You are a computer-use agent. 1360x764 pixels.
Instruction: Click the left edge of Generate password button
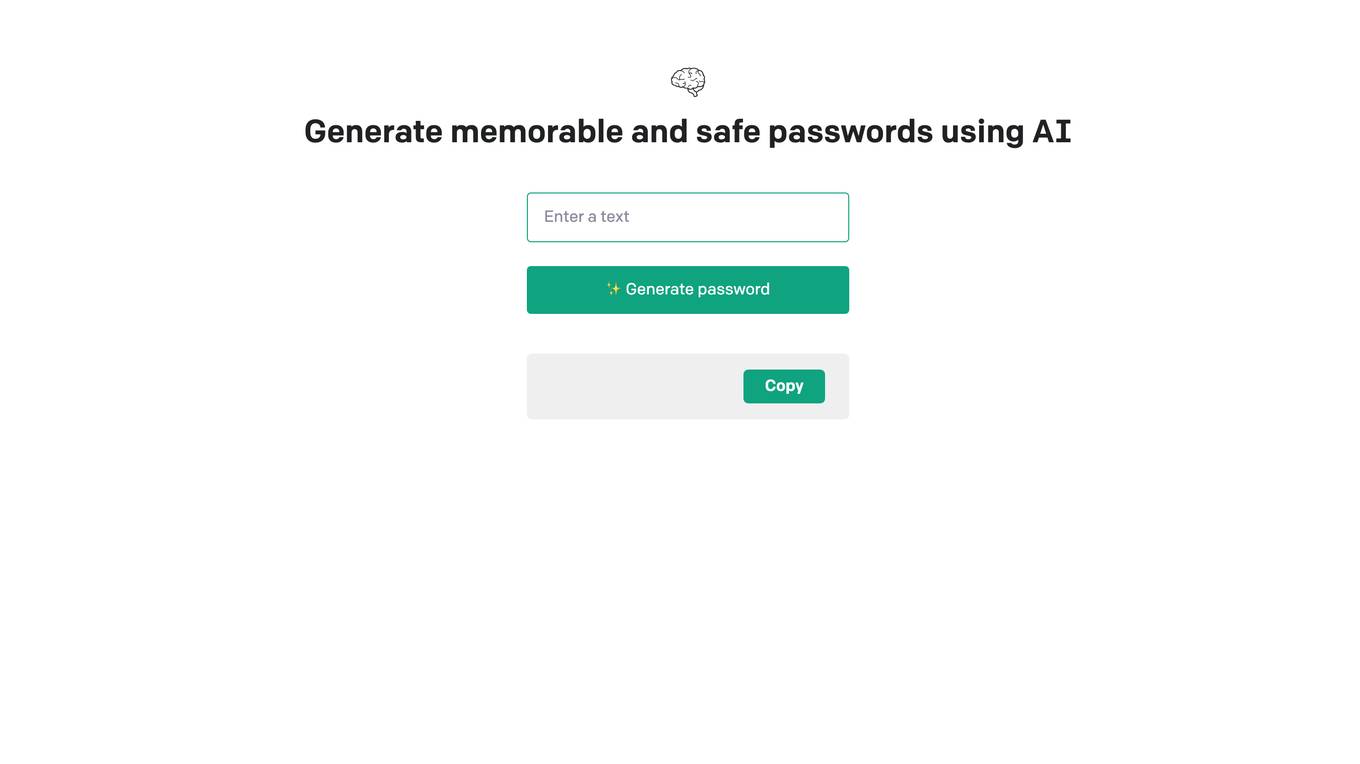(x=534, y=290)
